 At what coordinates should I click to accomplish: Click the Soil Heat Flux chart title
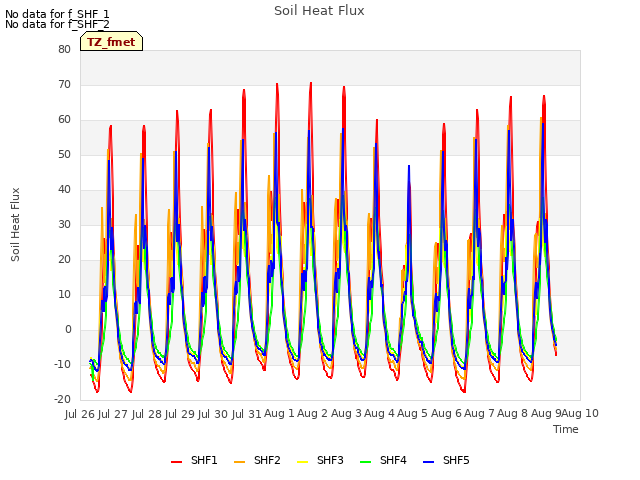[319, 11]
